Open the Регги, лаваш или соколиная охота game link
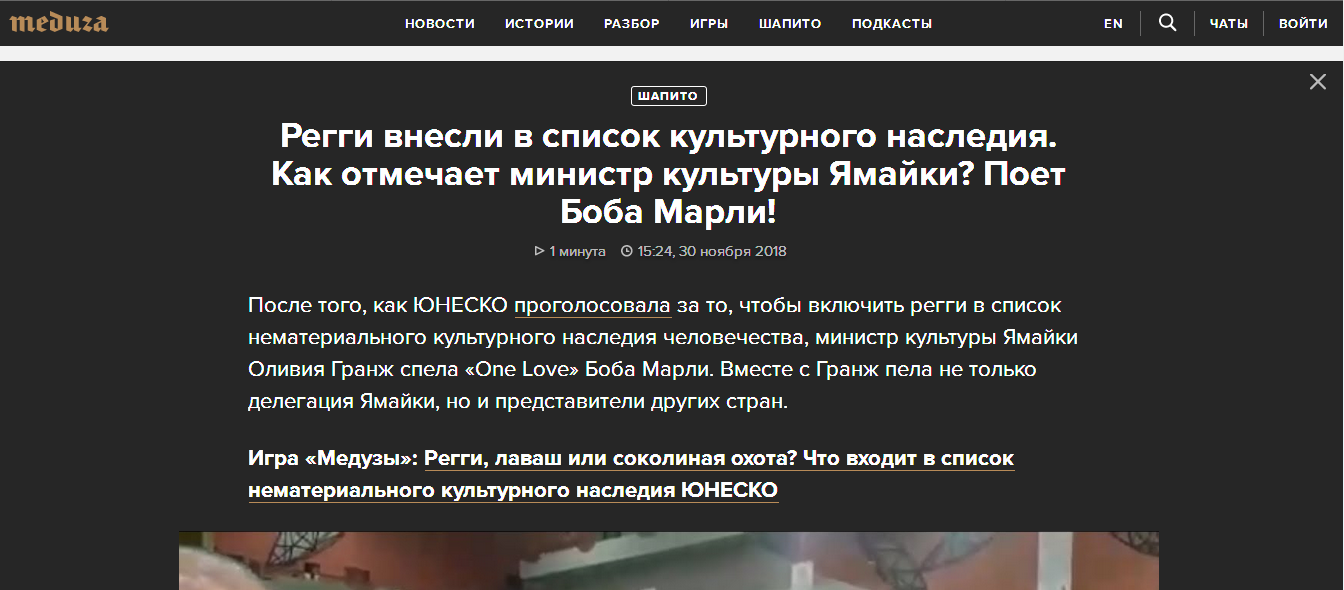The image size is (1344, 590). tap(631, 475)
